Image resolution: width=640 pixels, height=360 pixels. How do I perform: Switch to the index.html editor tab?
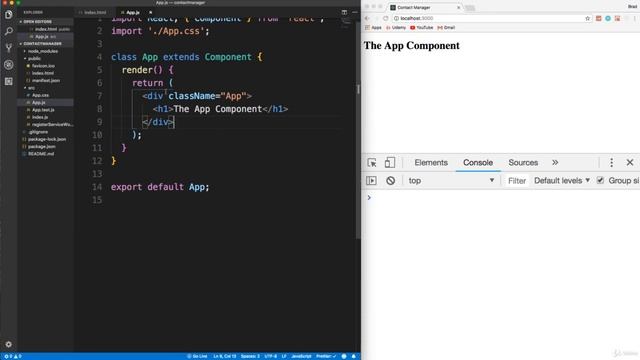95,12
